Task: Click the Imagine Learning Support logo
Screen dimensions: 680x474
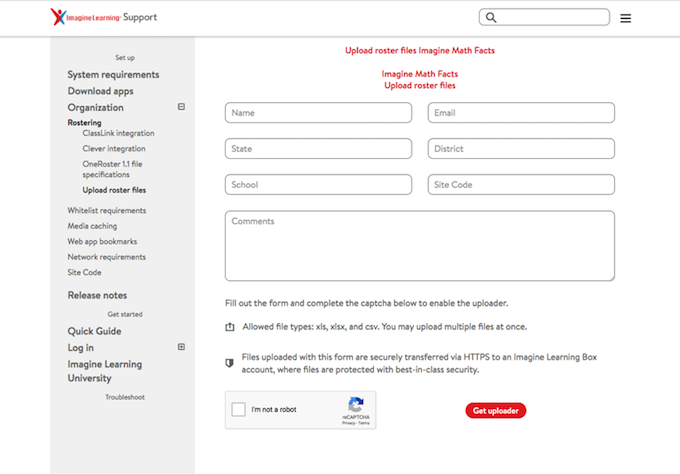Action: pos(104,17)
